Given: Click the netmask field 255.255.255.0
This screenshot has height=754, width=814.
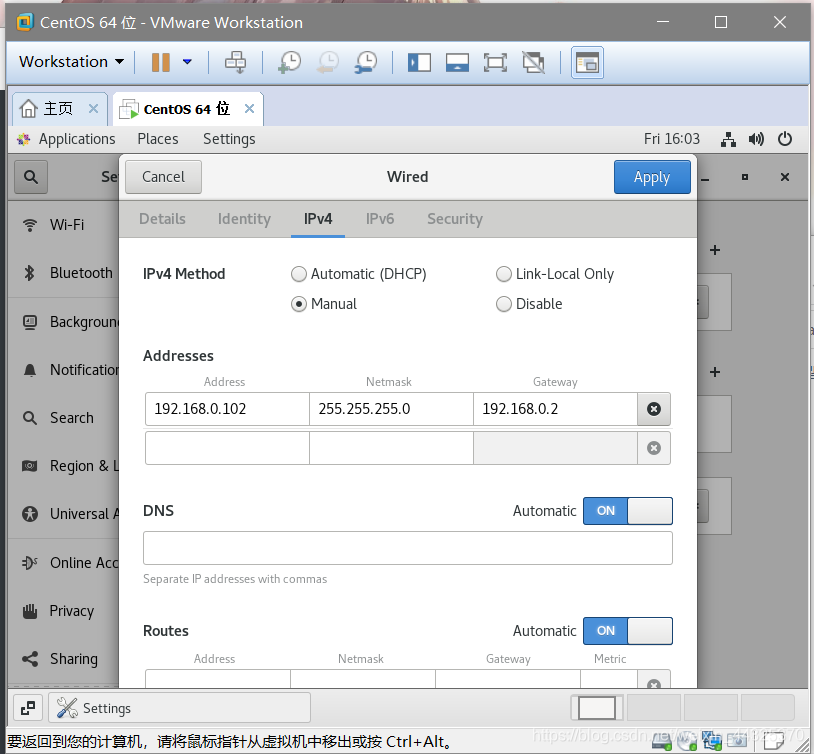Looking at the screenshot, I should [391, 409].
